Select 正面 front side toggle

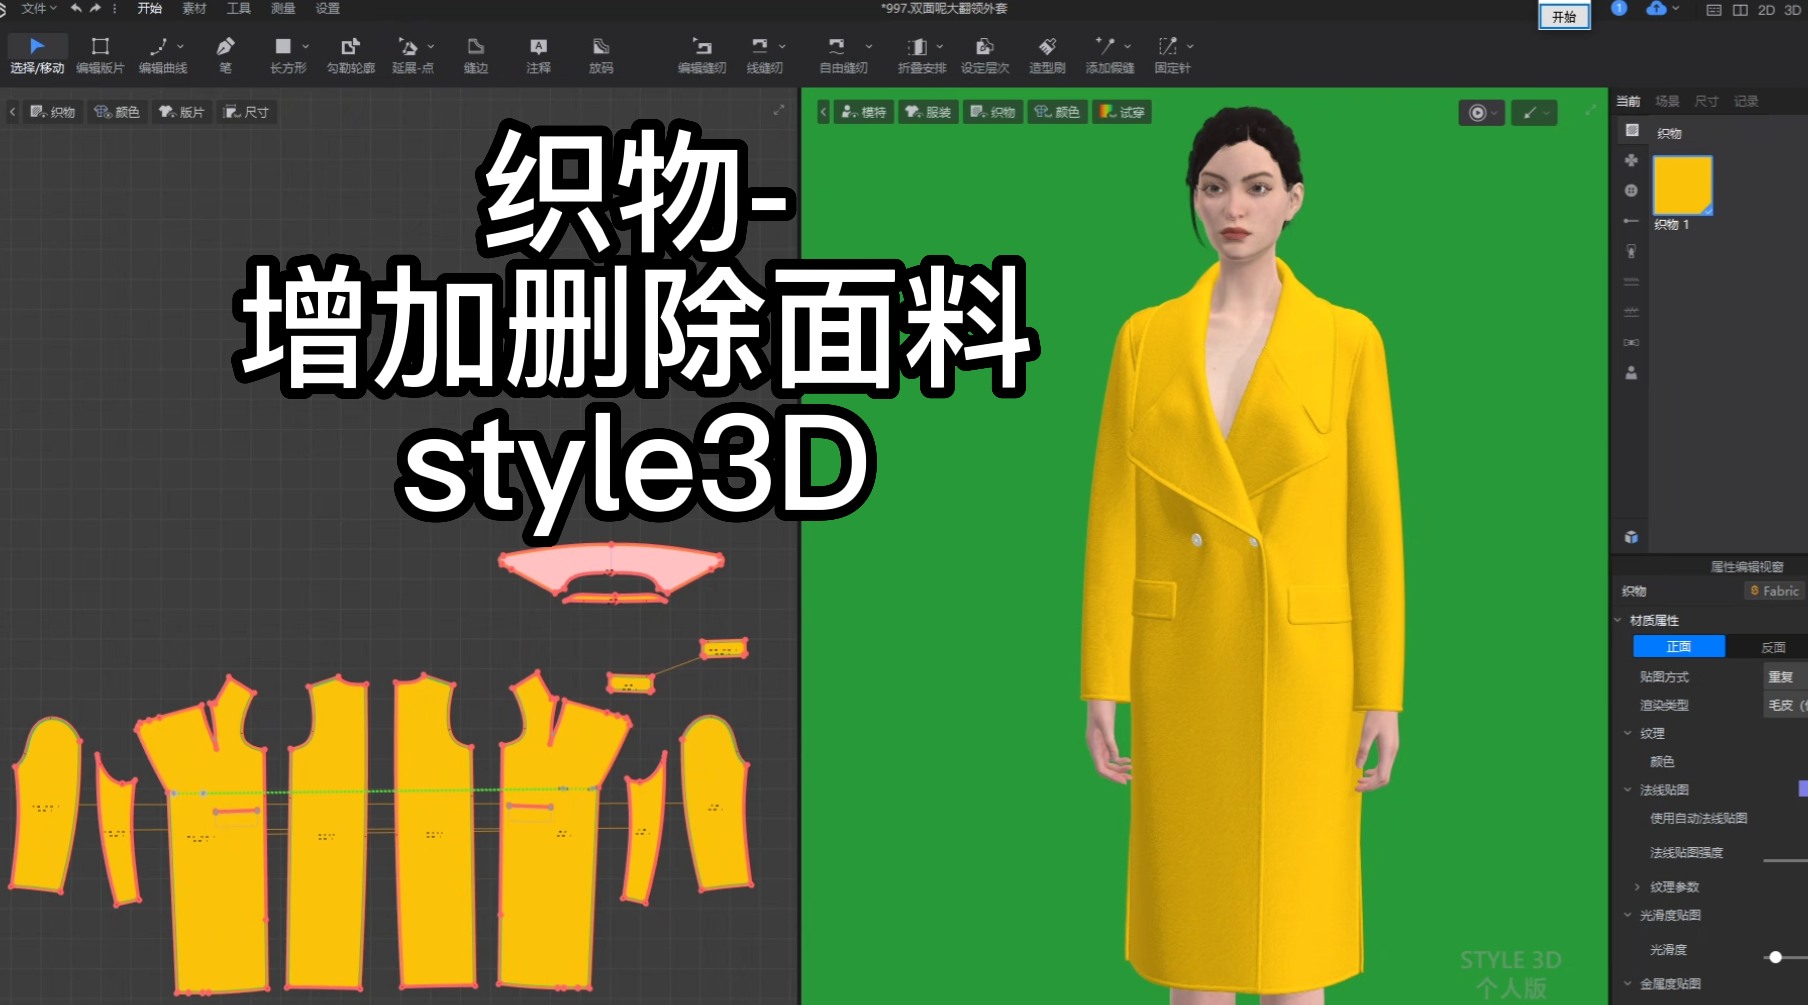click(1679, 647)
